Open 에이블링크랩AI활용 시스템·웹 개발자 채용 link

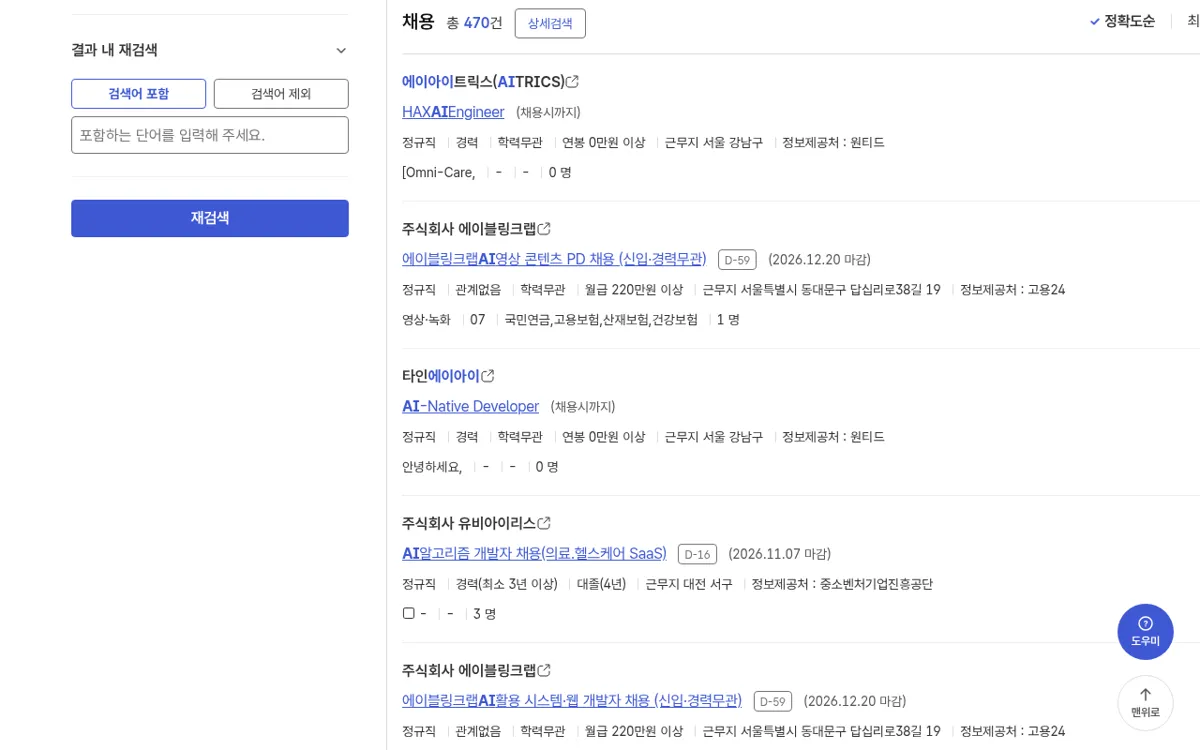572,700
